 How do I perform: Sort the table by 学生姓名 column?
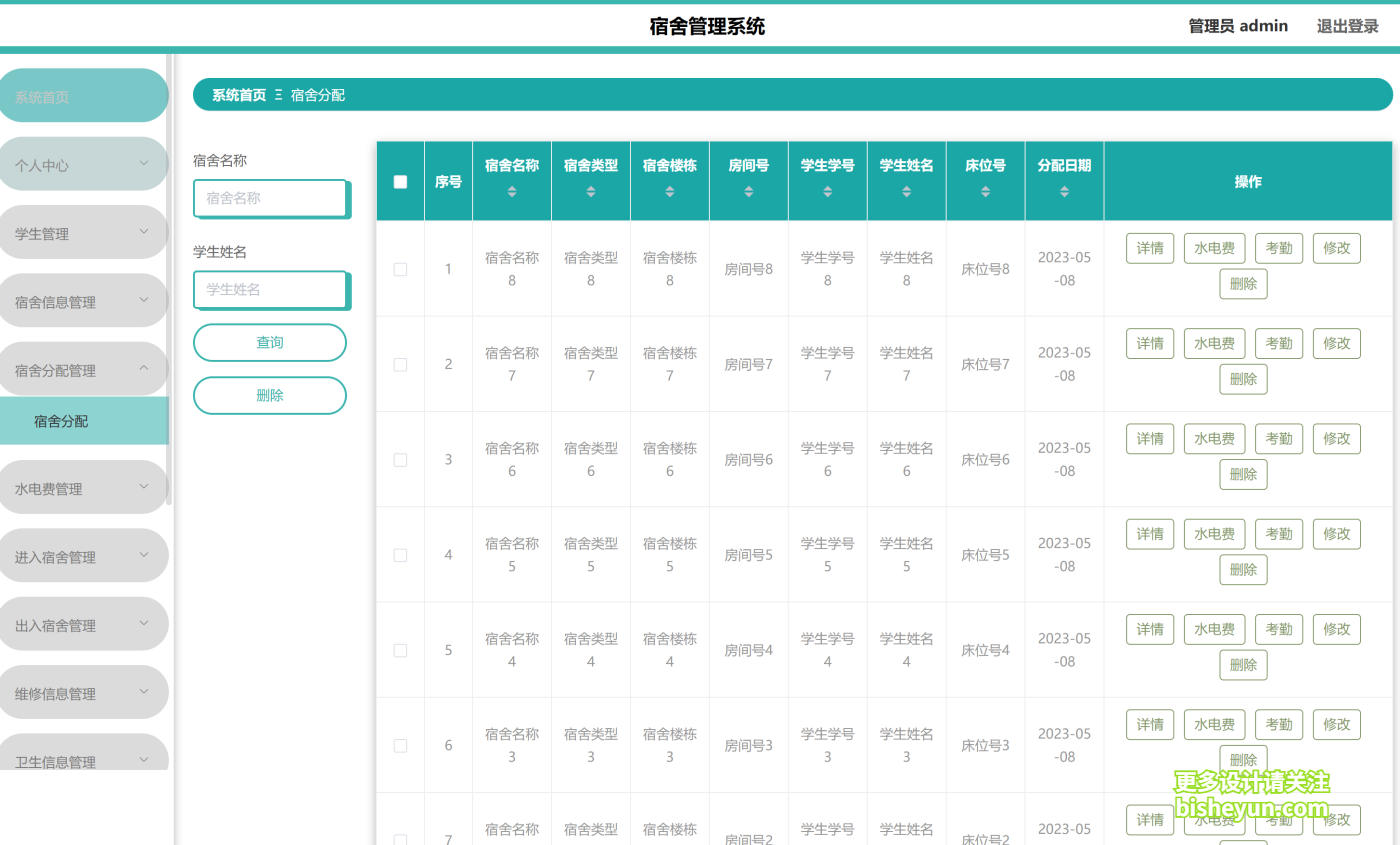906,191
